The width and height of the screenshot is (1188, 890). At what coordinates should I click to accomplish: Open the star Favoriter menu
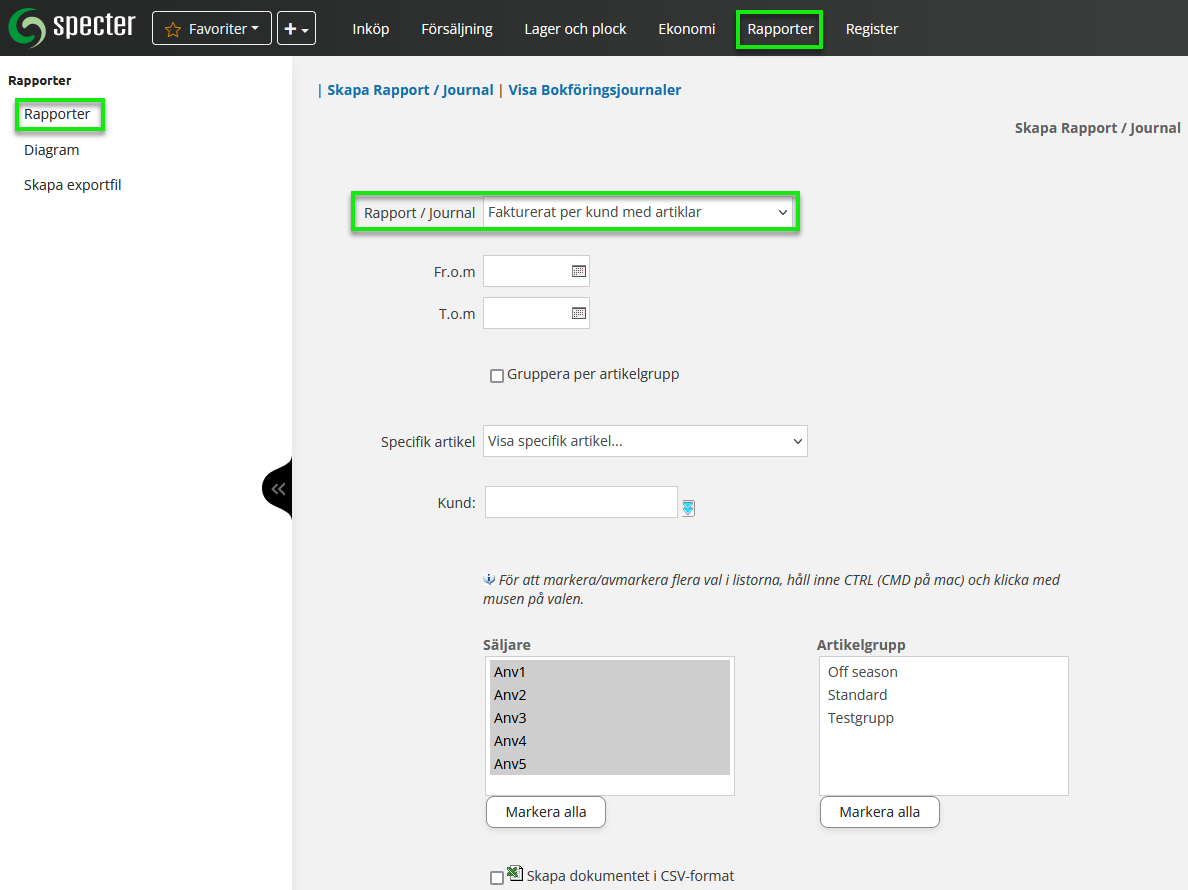[212, 29]
